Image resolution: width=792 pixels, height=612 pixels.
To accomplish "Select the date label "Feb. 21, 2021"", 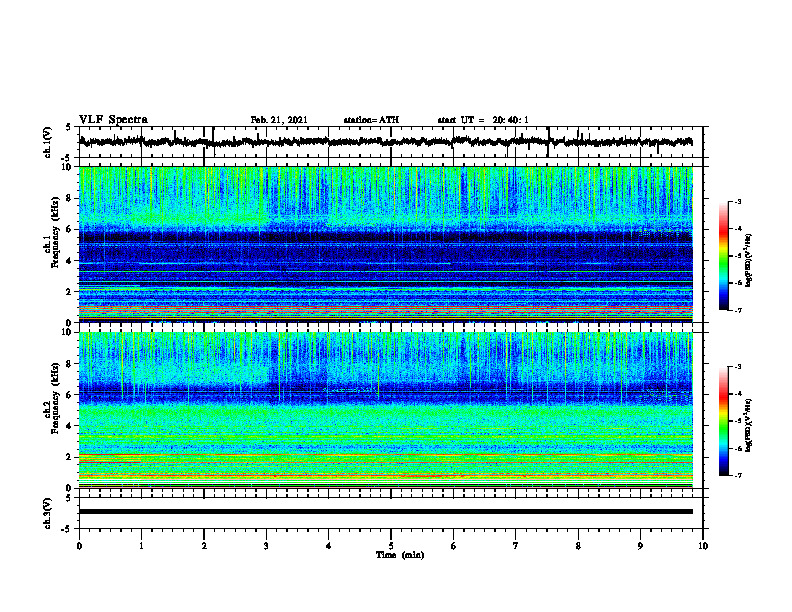I will click(x=279, y=120).
